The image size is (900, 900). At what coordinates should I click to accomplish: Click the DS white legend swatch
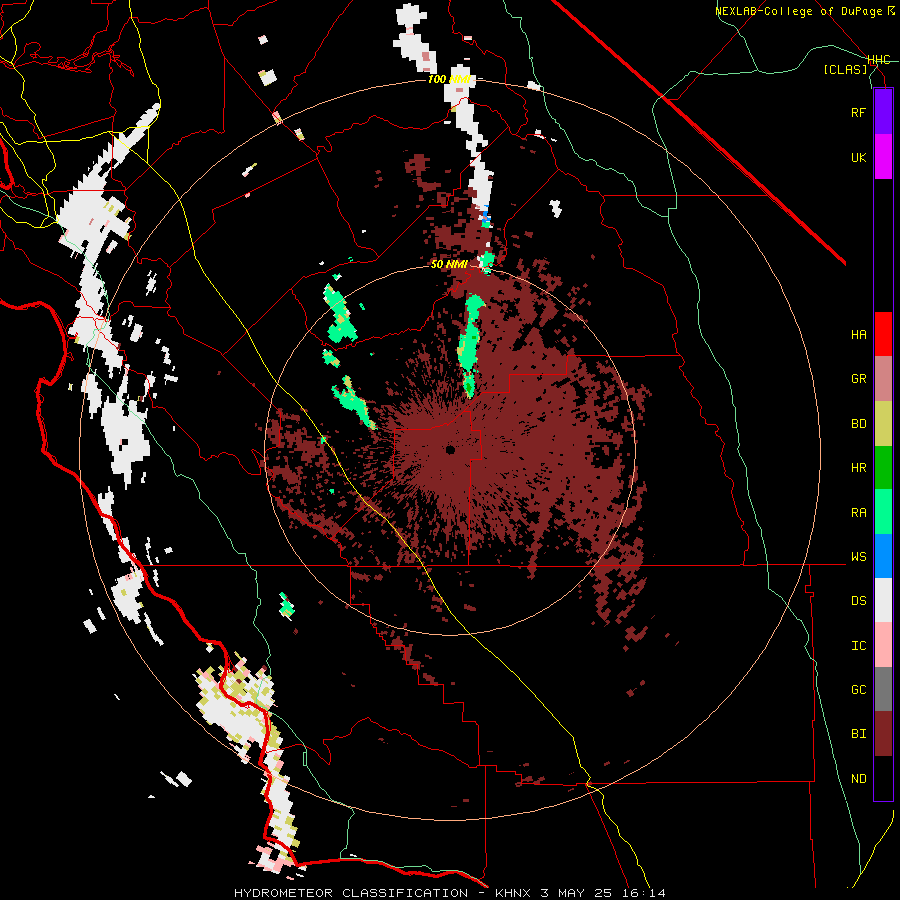[883, 600]
